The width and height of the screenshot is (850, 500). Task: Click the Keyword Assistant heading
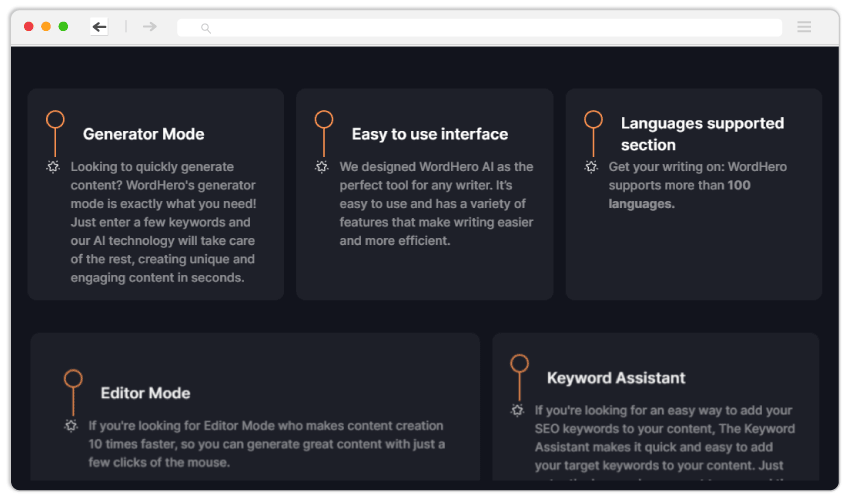(616, 378)
